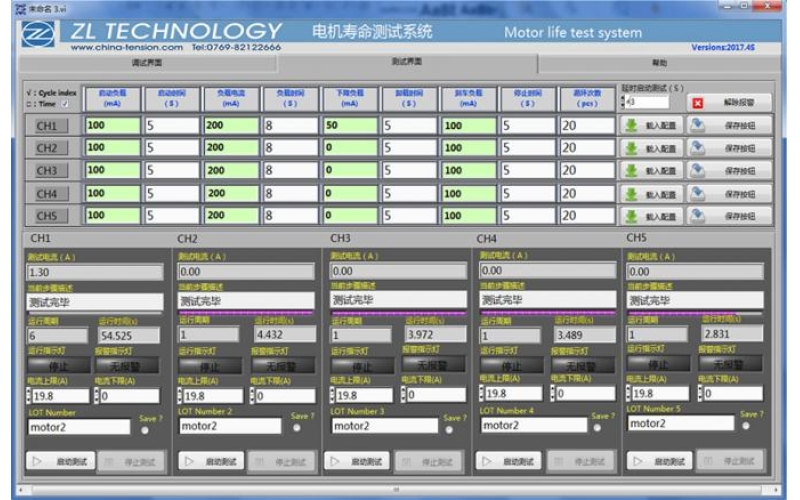Click CH2 current lower limit 0 stepper arrows

point(253,395)
